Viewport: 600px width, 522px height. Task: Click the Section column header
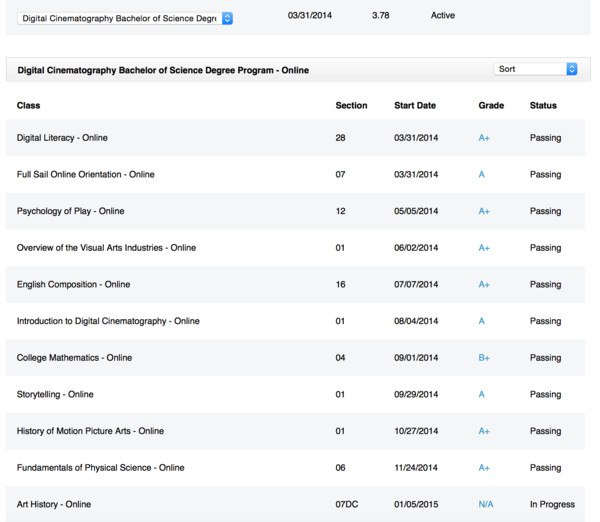351,106
